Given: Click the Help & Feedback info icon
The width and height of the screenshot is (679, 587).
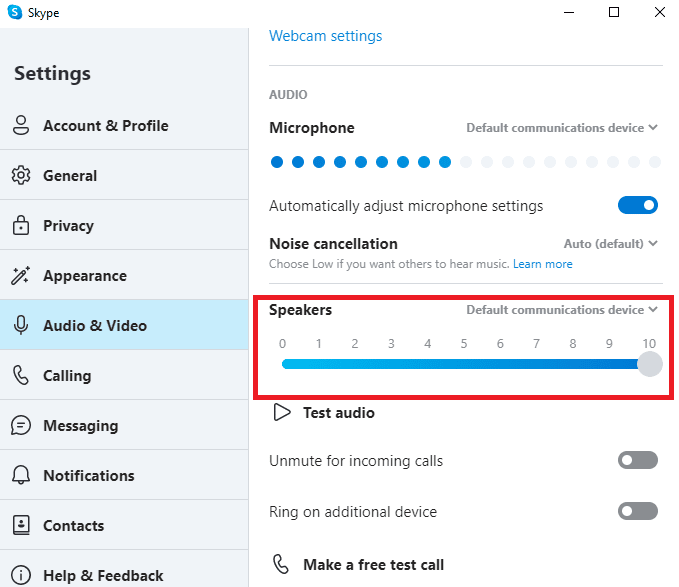Looking at the screenshot, I should click(x=21, y=575).
